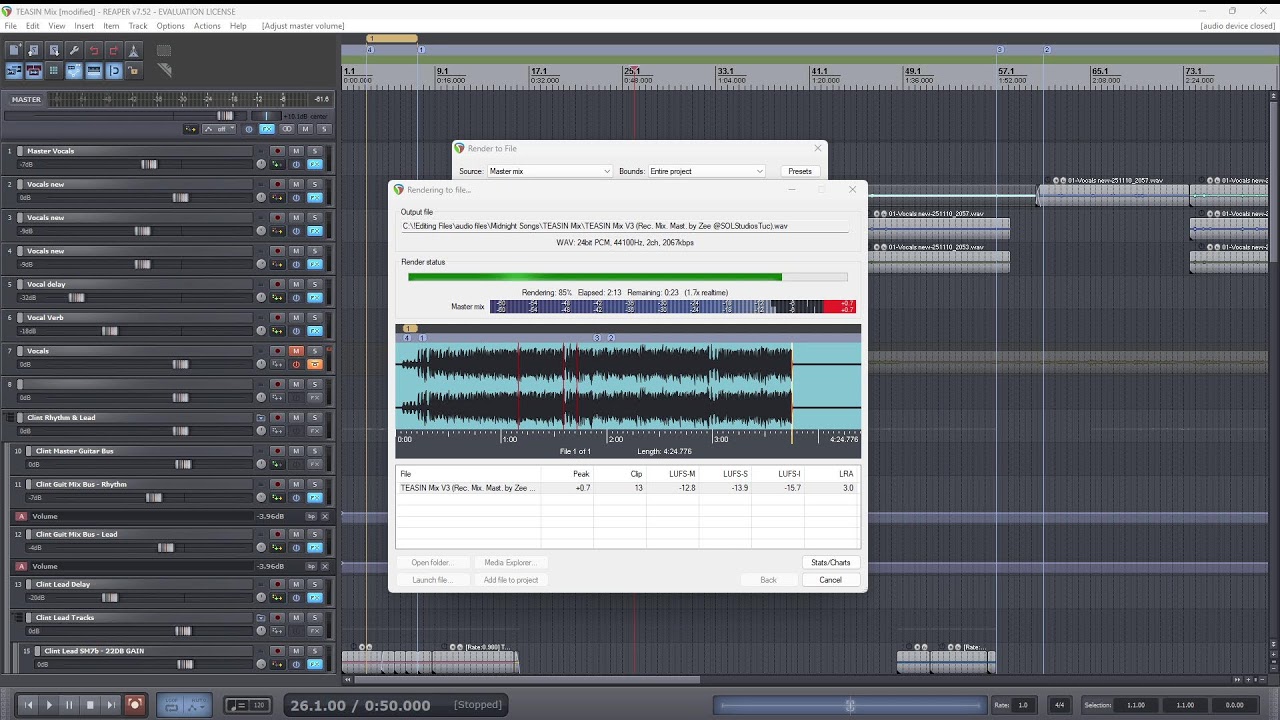Solo the Vocal delay track
The height and width of the screenshot is (720, 1280).
[314, 284]
